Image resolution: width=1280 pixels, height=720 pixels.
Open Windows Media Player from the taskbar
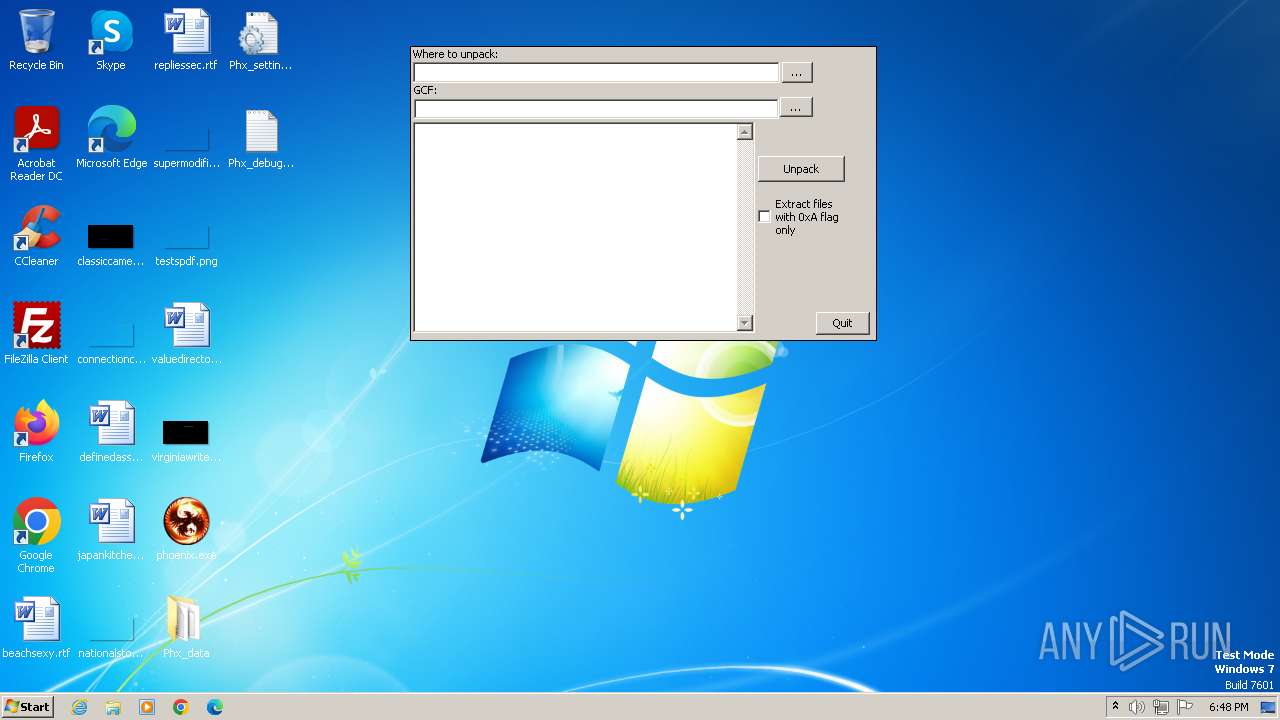(x=147, y=707)
